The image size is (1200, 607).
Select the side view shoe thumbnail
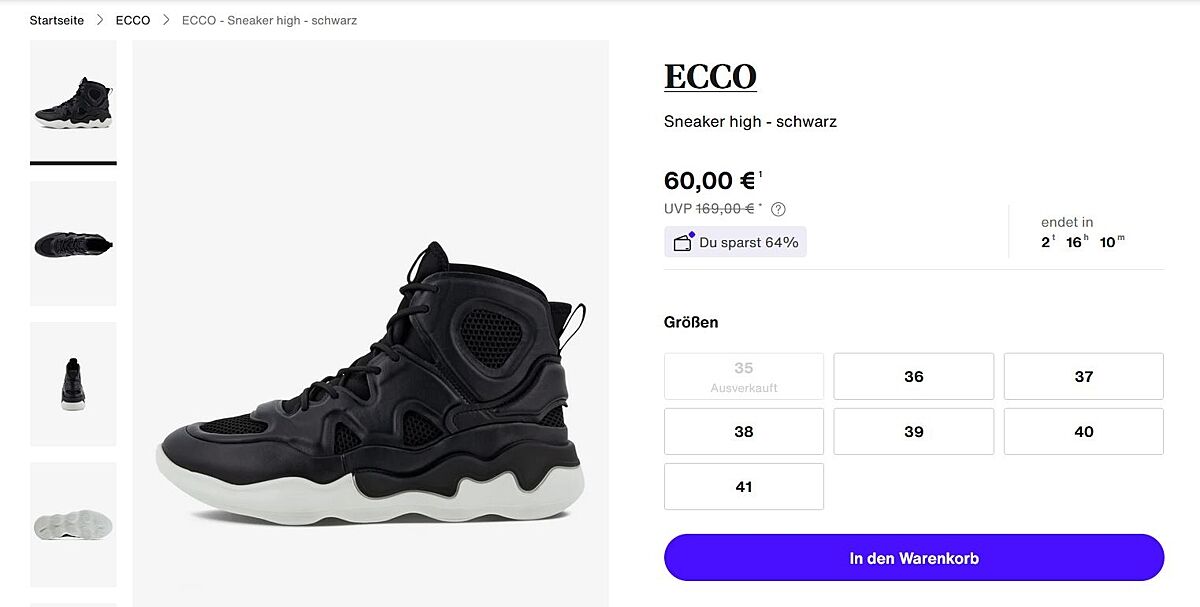coord(73,103)
